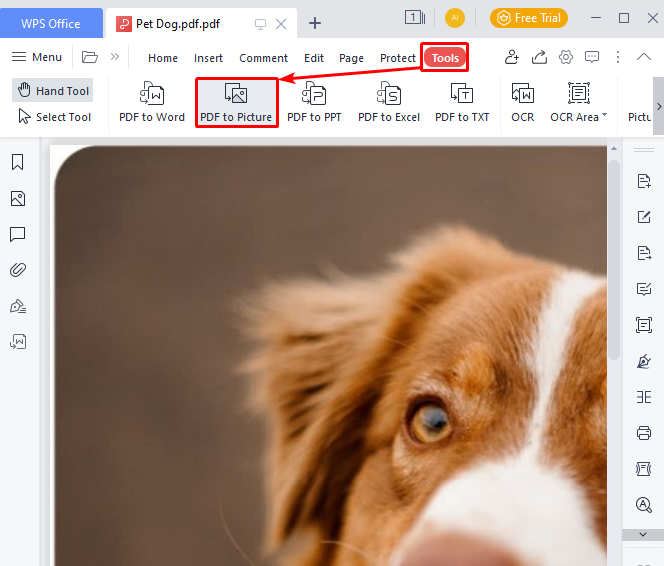Click the add-page icon in right sidebar
Viewport: 664px width, 566px height.
pyautogui.click(x=644, y=181)
